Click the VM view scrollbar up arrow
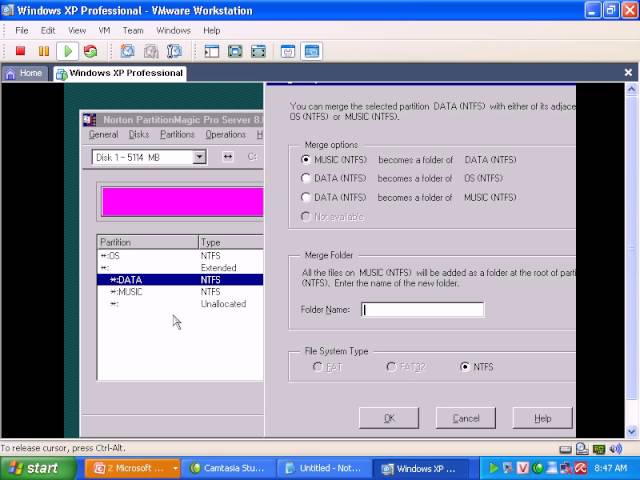The height and width of the screenshot is (480, 640). 631,89
